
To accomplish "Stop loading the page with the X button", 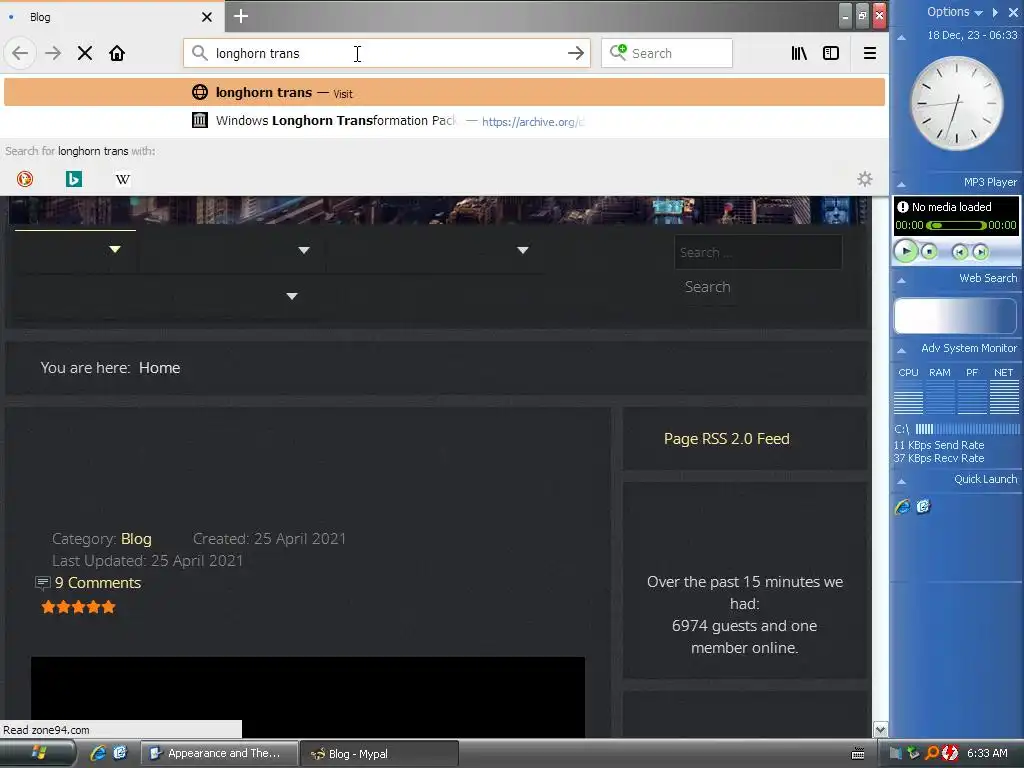I will tap(85, 53).
